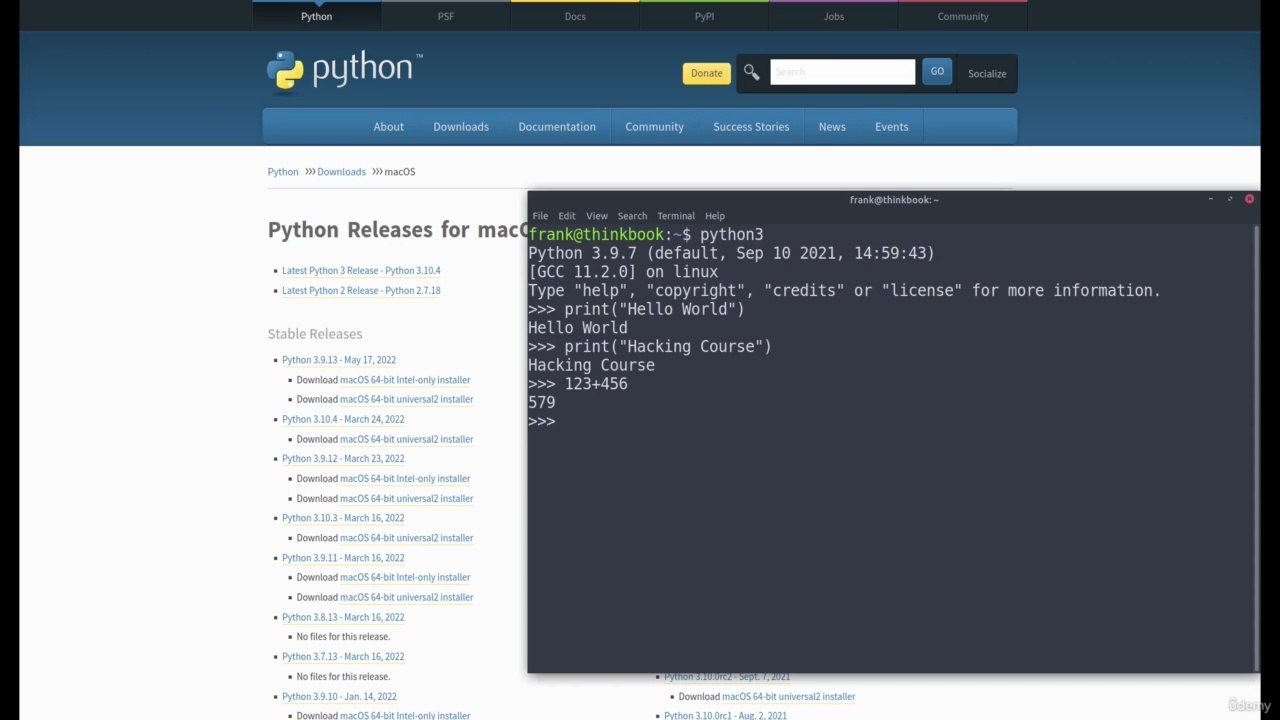Image resolution: width=1280 pixels, height=720 pixels.
Task: Open the Documentation navigation menu
Action: (557, 127)
